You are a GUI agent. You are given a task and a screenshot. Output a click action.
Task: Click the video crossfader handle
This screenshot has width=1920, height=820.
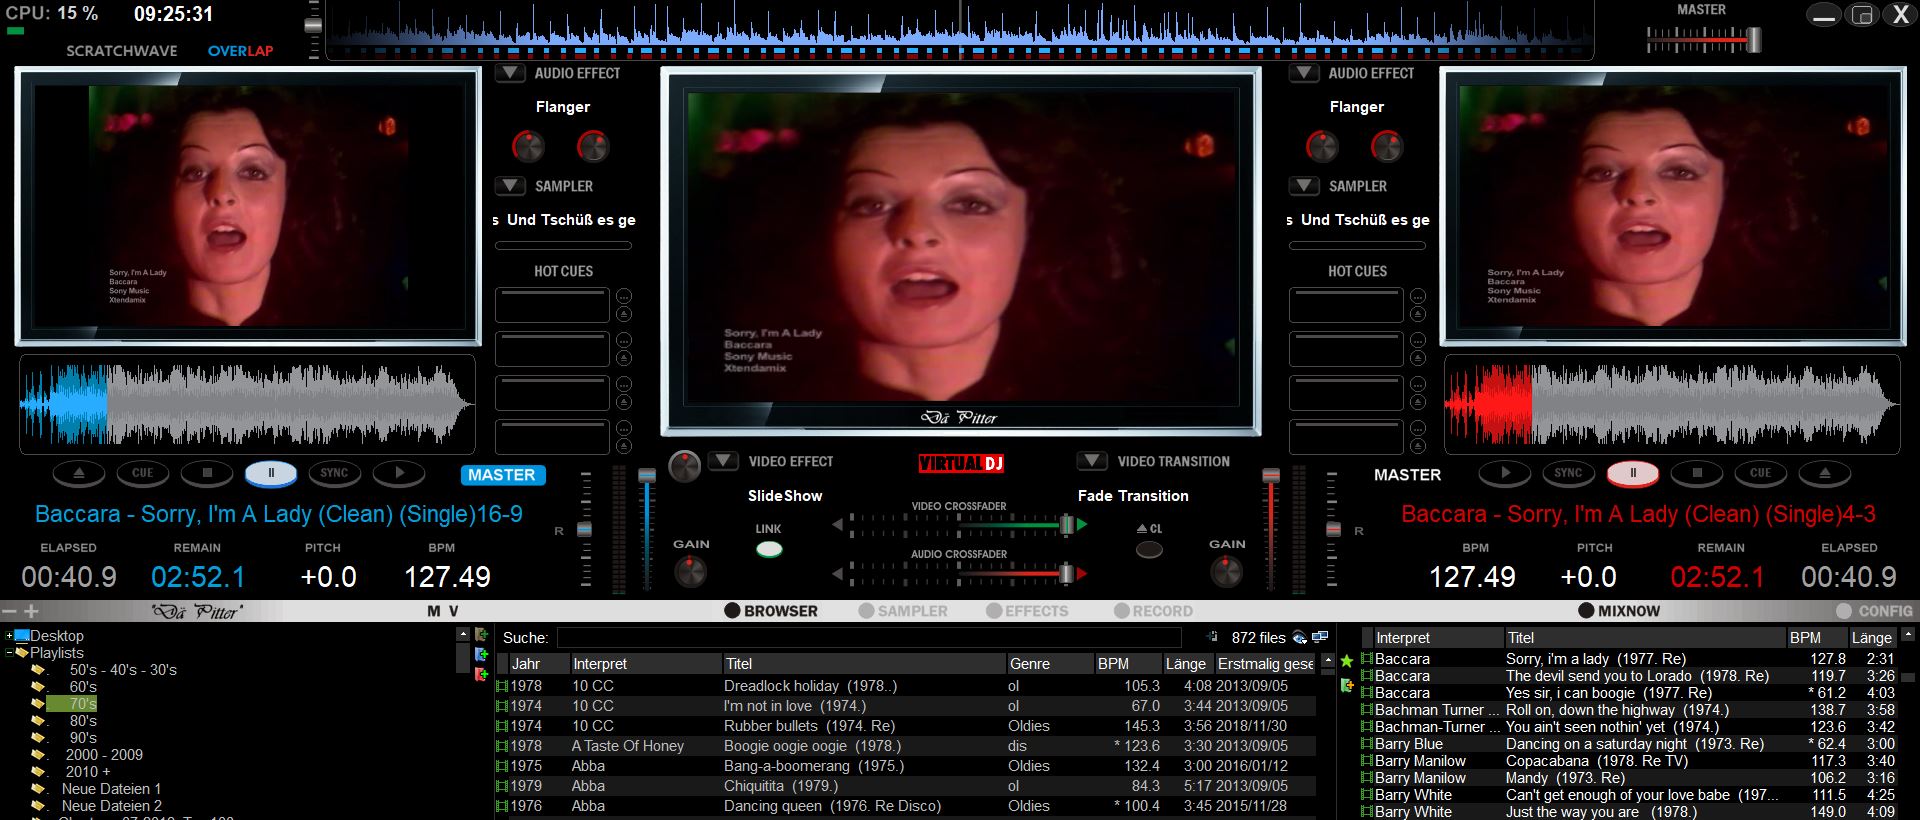coord(1067,524)
